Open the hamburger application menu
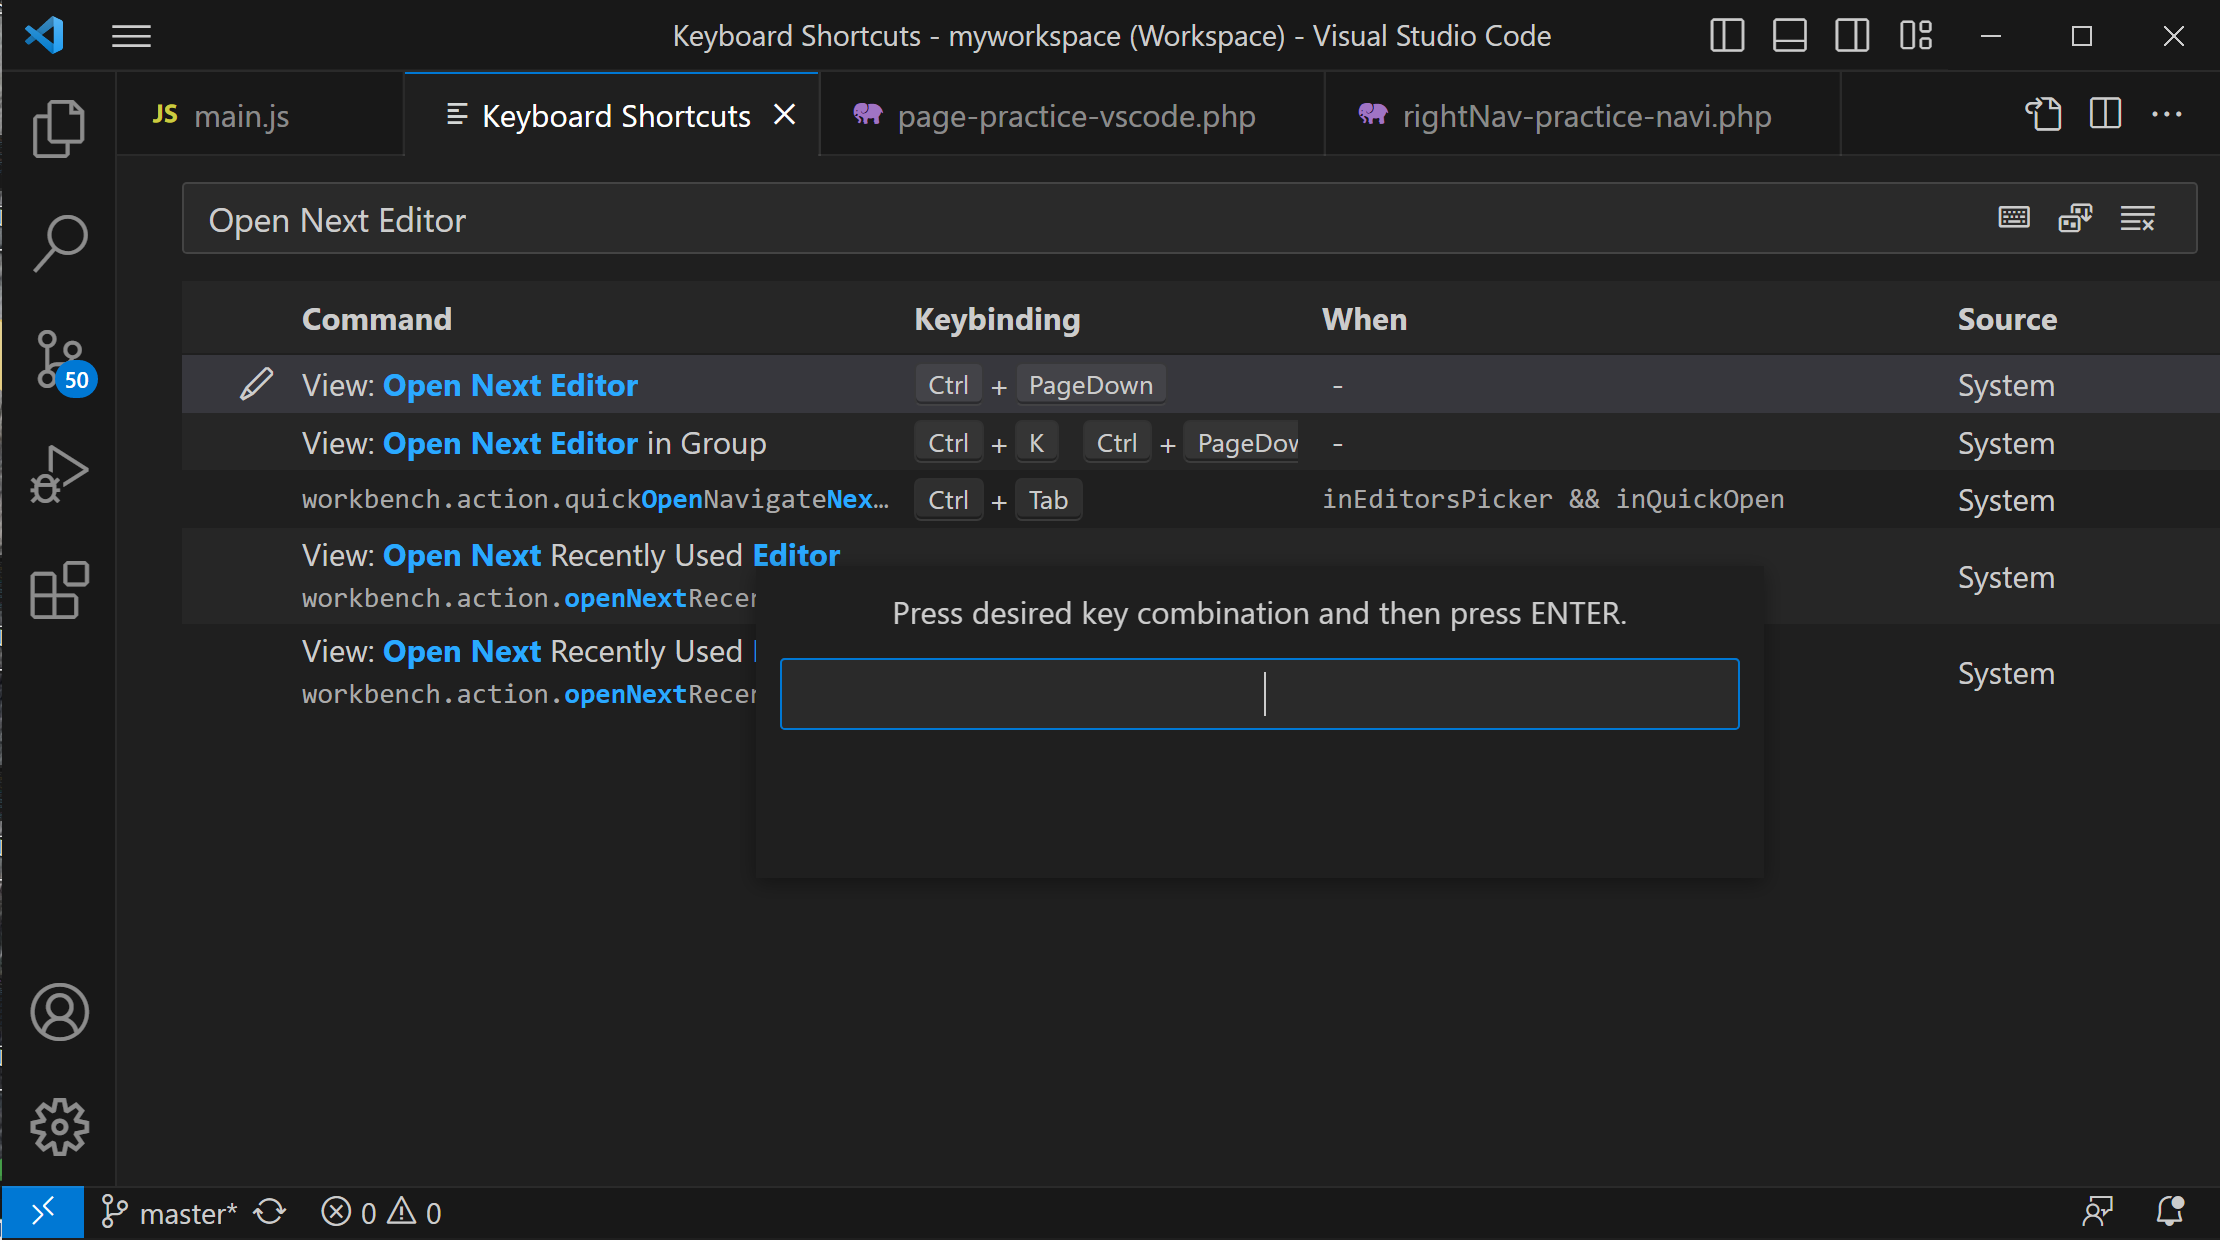Viewport: 2220px width, 1240px height. point(131,37)
